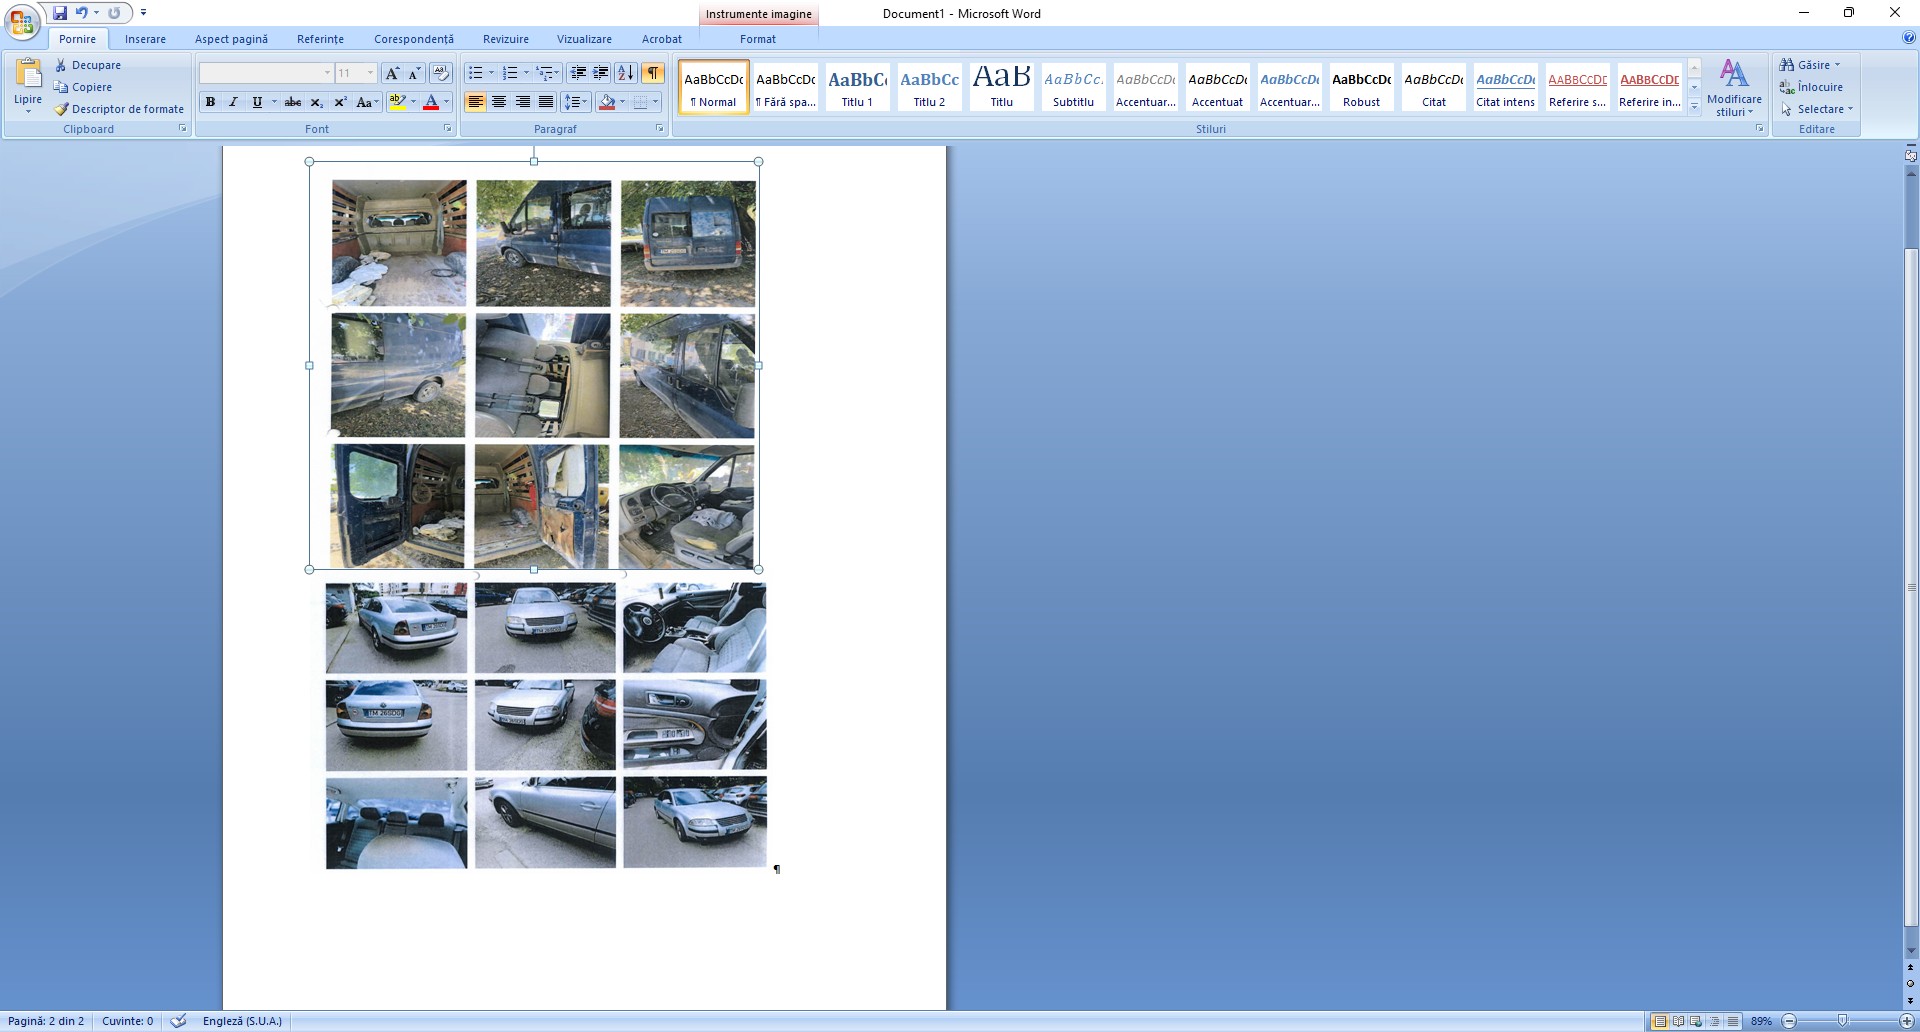Expand the line spacing dropdown
Image resolution: width=1920 pixels, height=1032 pixels.
[586, 102]
